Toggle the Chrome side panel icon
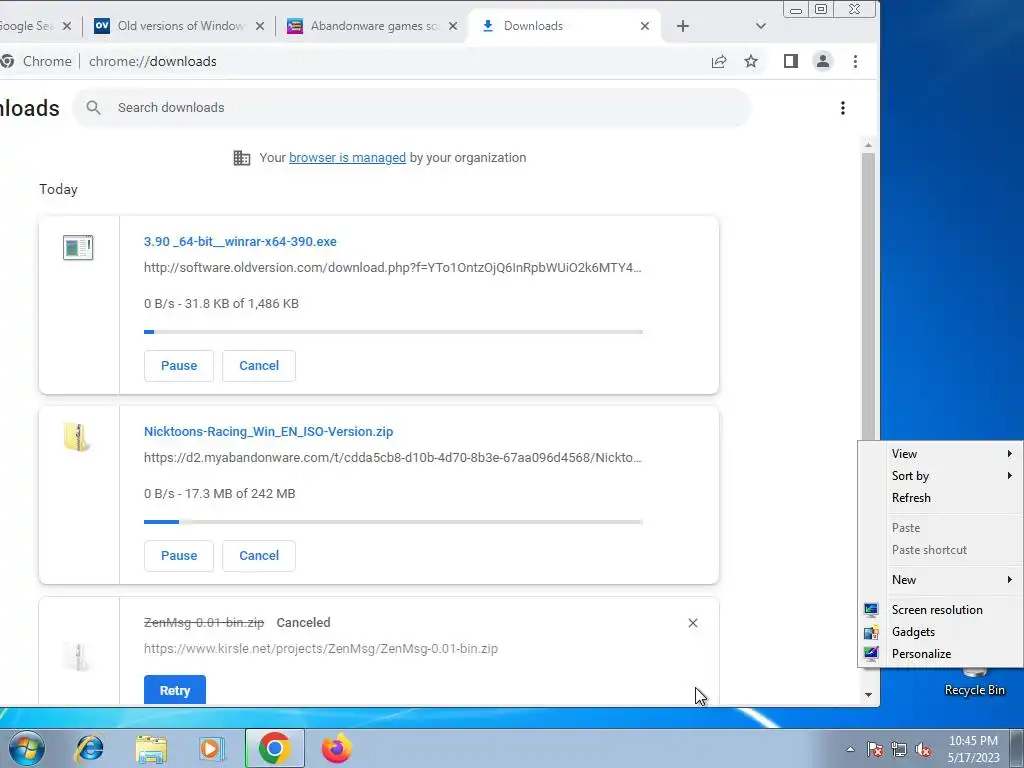Viewport: 1024px width, 768px height. point(790,61)
